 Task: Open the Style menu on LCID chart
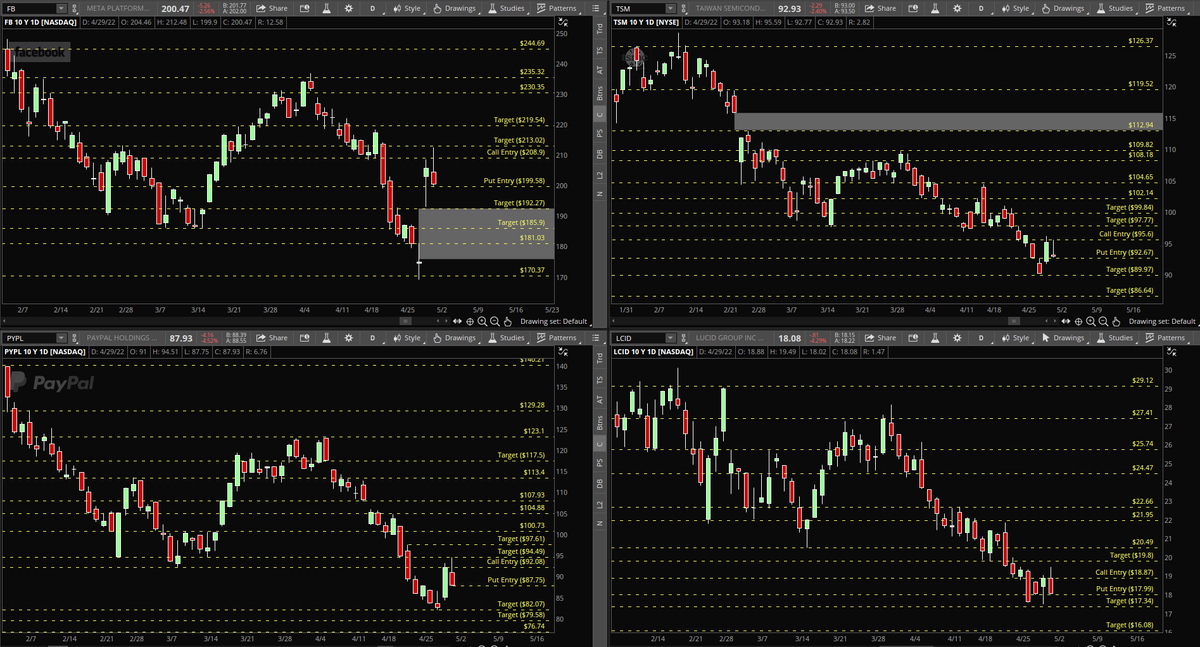[x=1018, y=338]
